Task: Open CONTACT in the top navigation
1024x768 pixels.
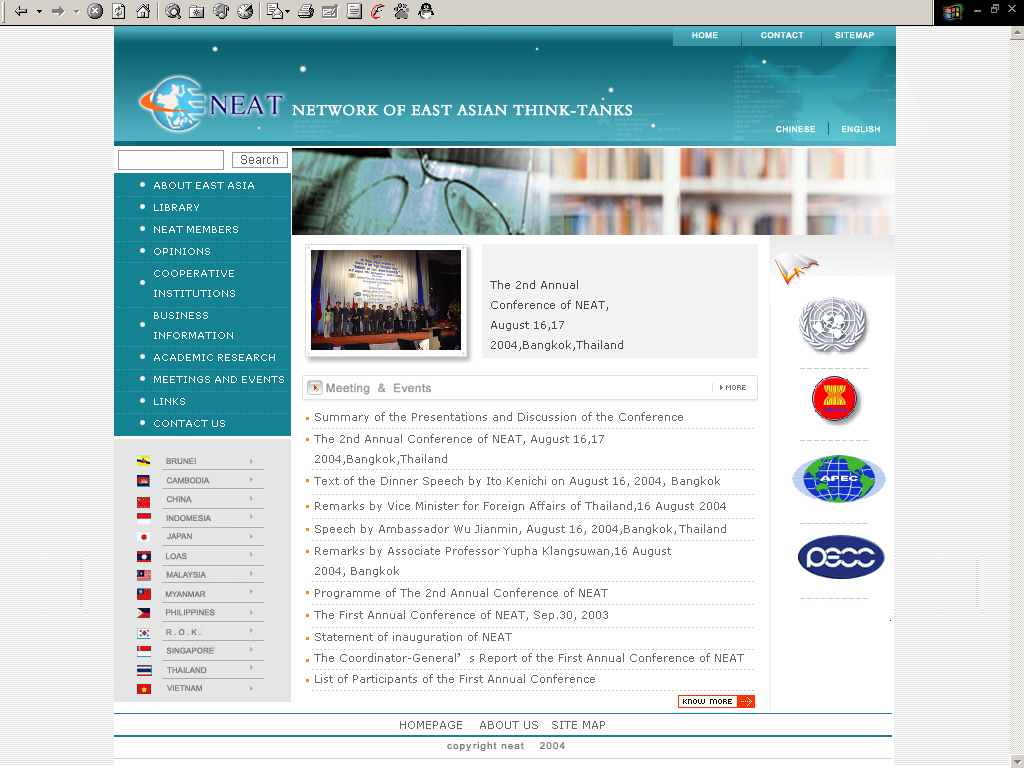Action: click(x=782, y=35)
